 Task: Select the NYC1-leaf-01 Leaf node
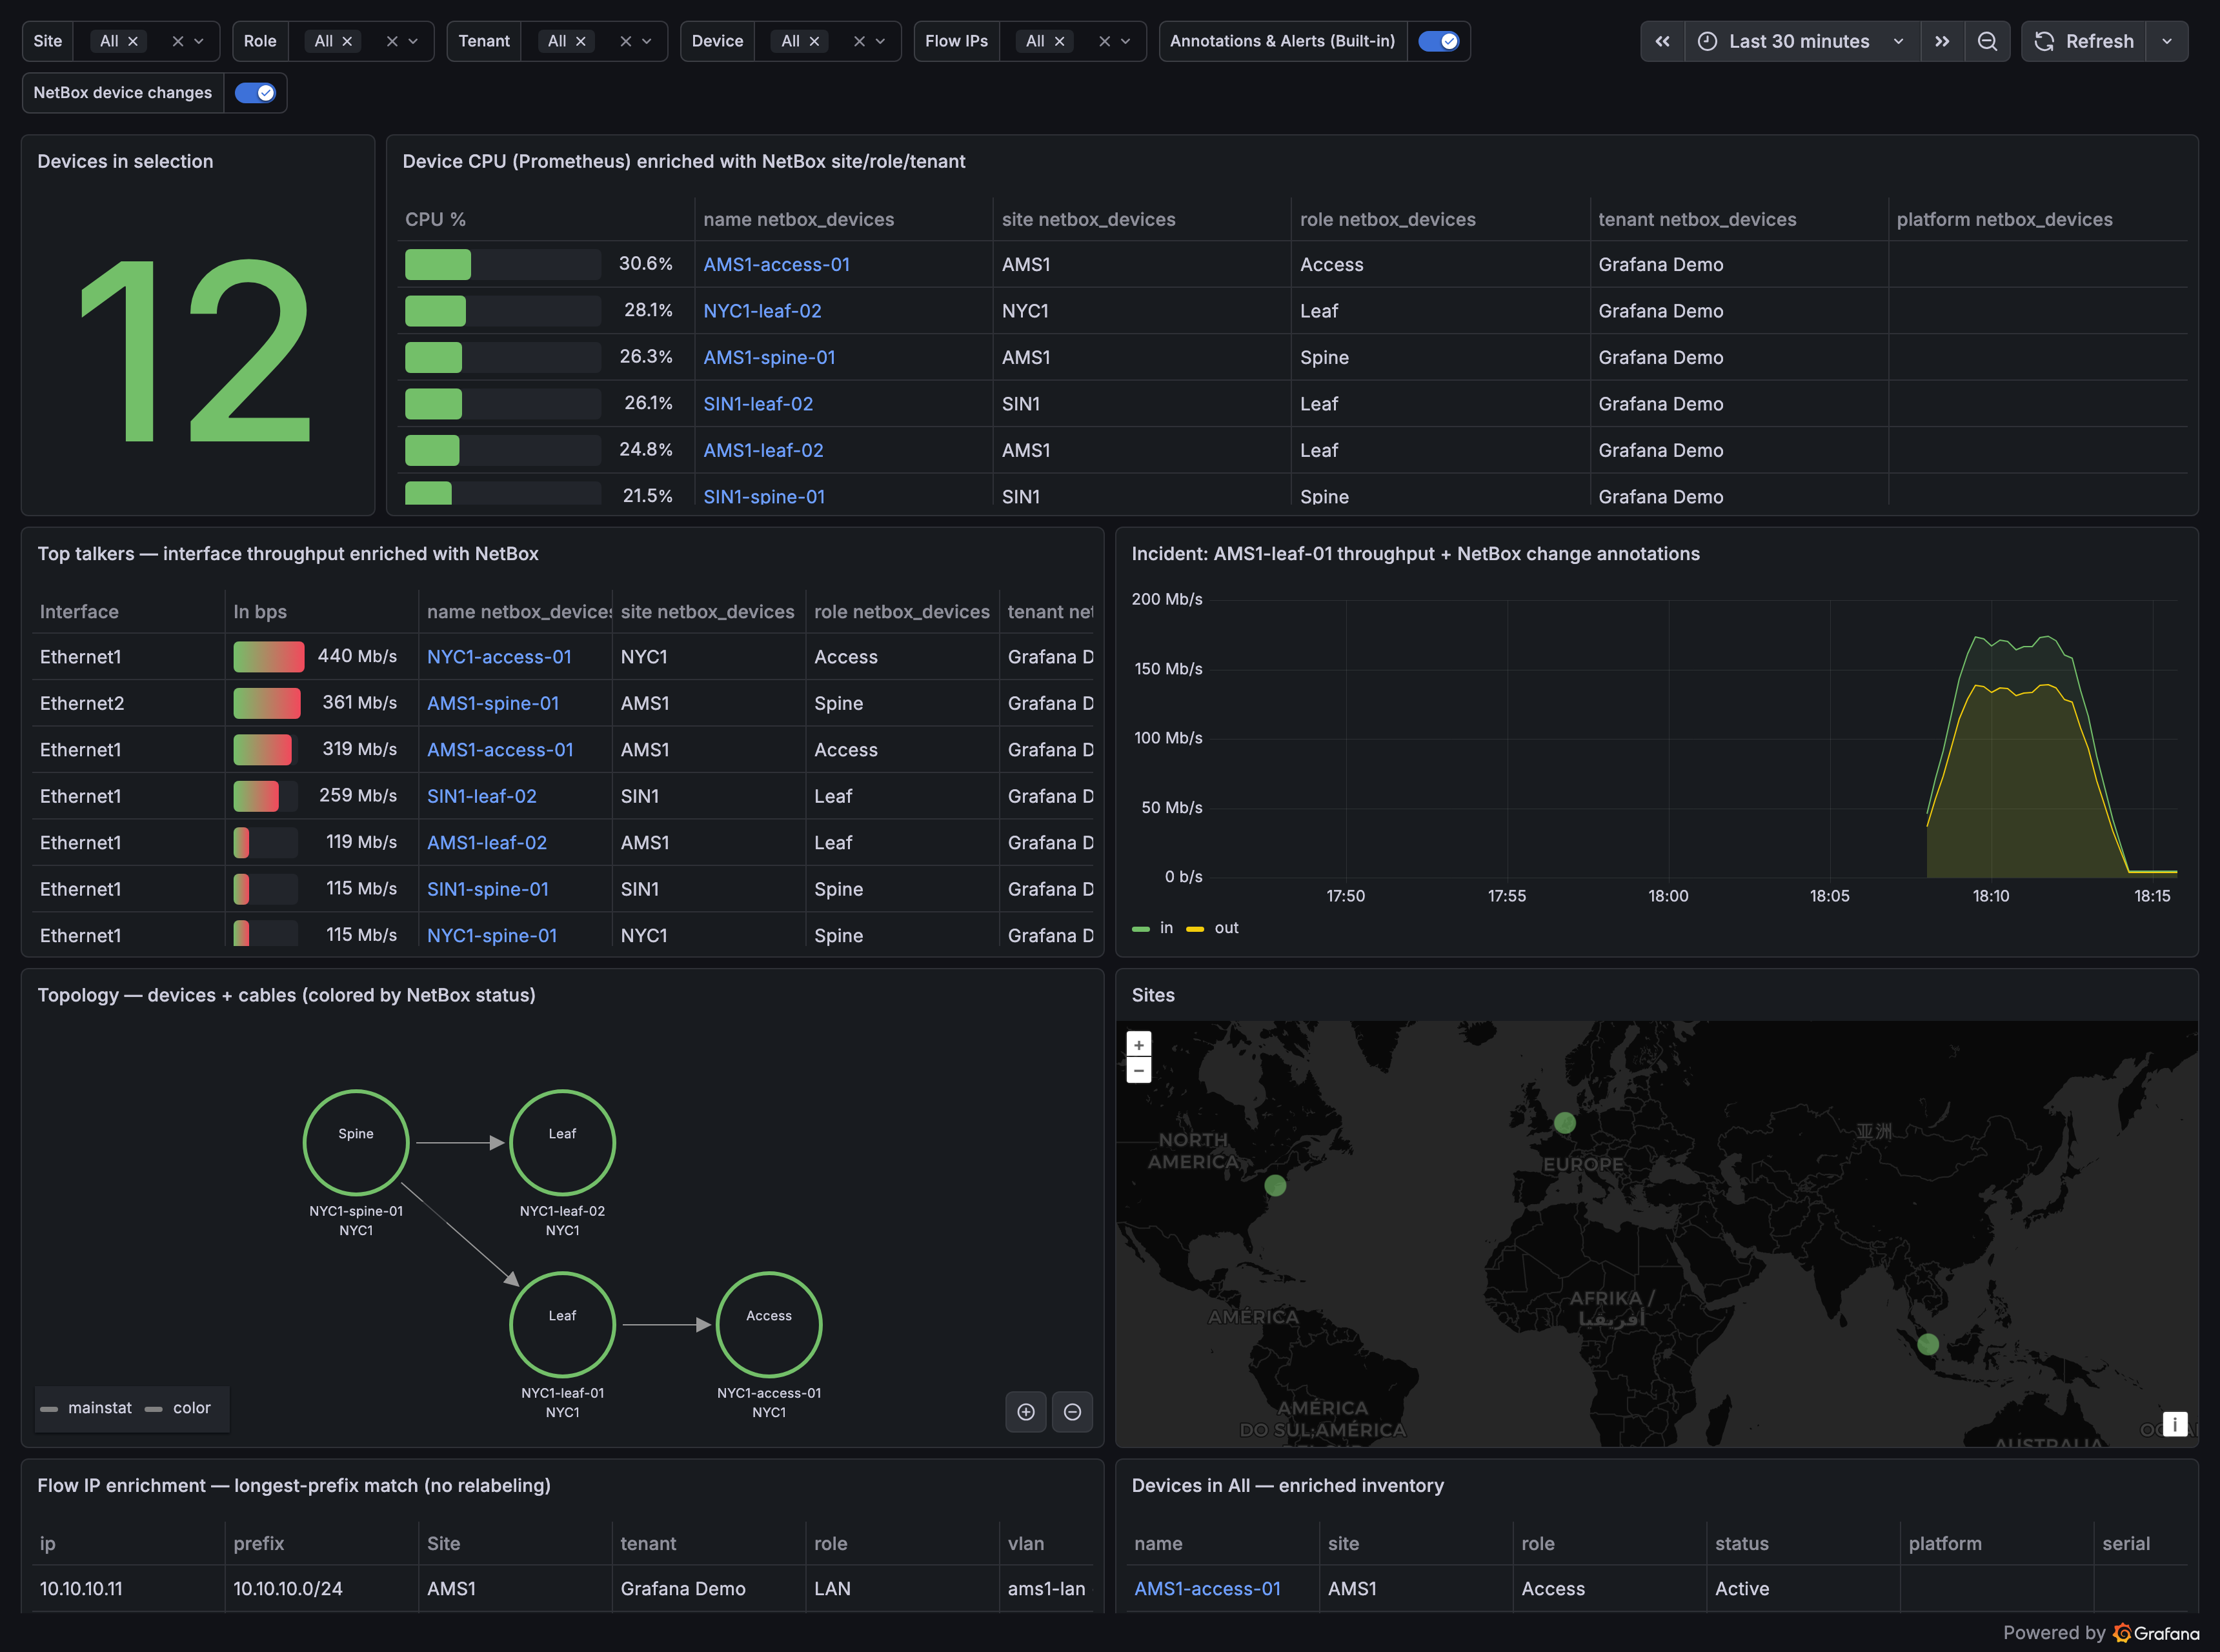562,1324
